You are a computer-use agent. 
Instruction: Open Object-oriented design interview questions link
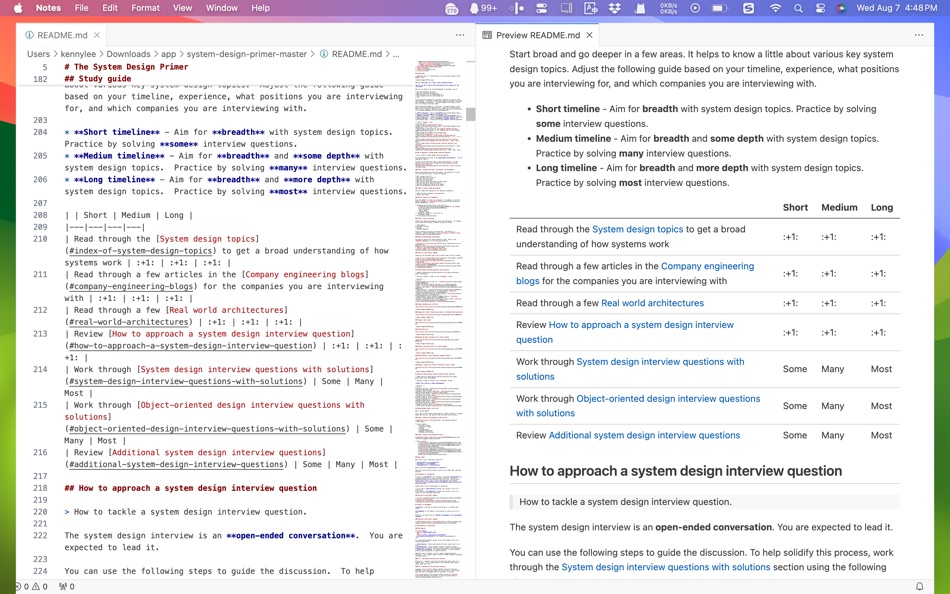point(638,405)
